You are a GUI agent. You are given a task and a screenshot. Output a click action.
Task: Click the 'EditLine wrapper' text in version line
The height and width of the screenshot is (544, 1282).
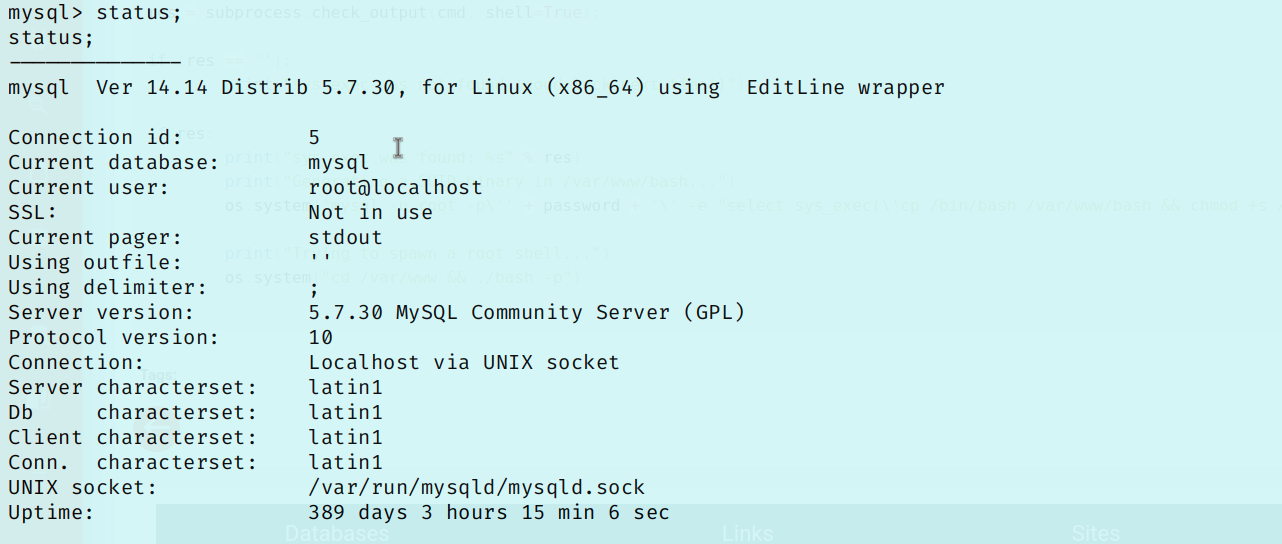[x=845, y=87]
